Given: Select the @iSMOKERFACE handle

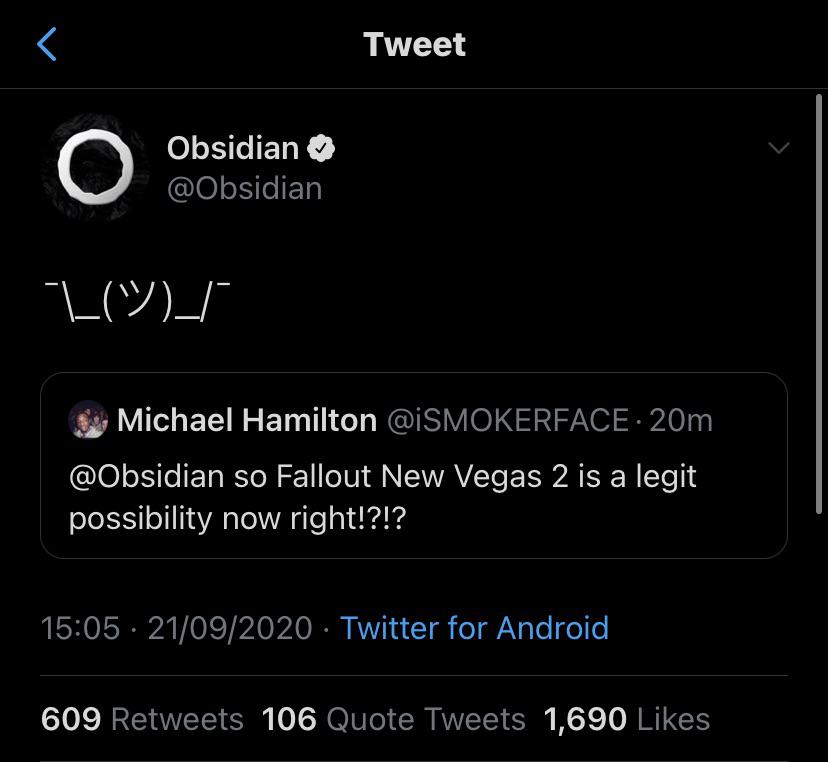Looking at the screenshot, I should (508, 421).
